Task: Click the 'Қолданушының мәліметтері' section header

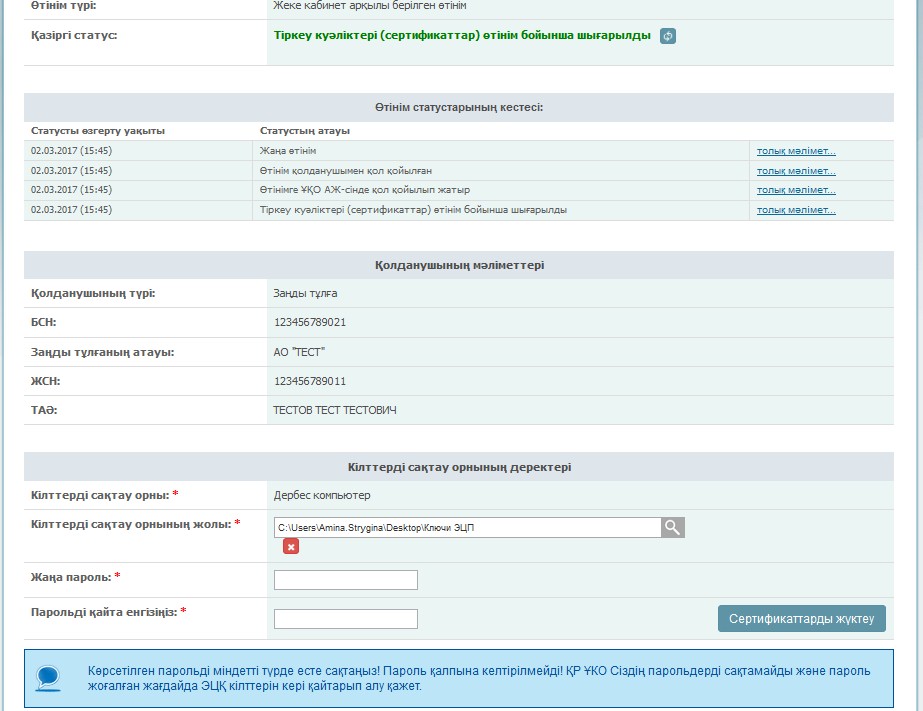Action: [459, 265]
